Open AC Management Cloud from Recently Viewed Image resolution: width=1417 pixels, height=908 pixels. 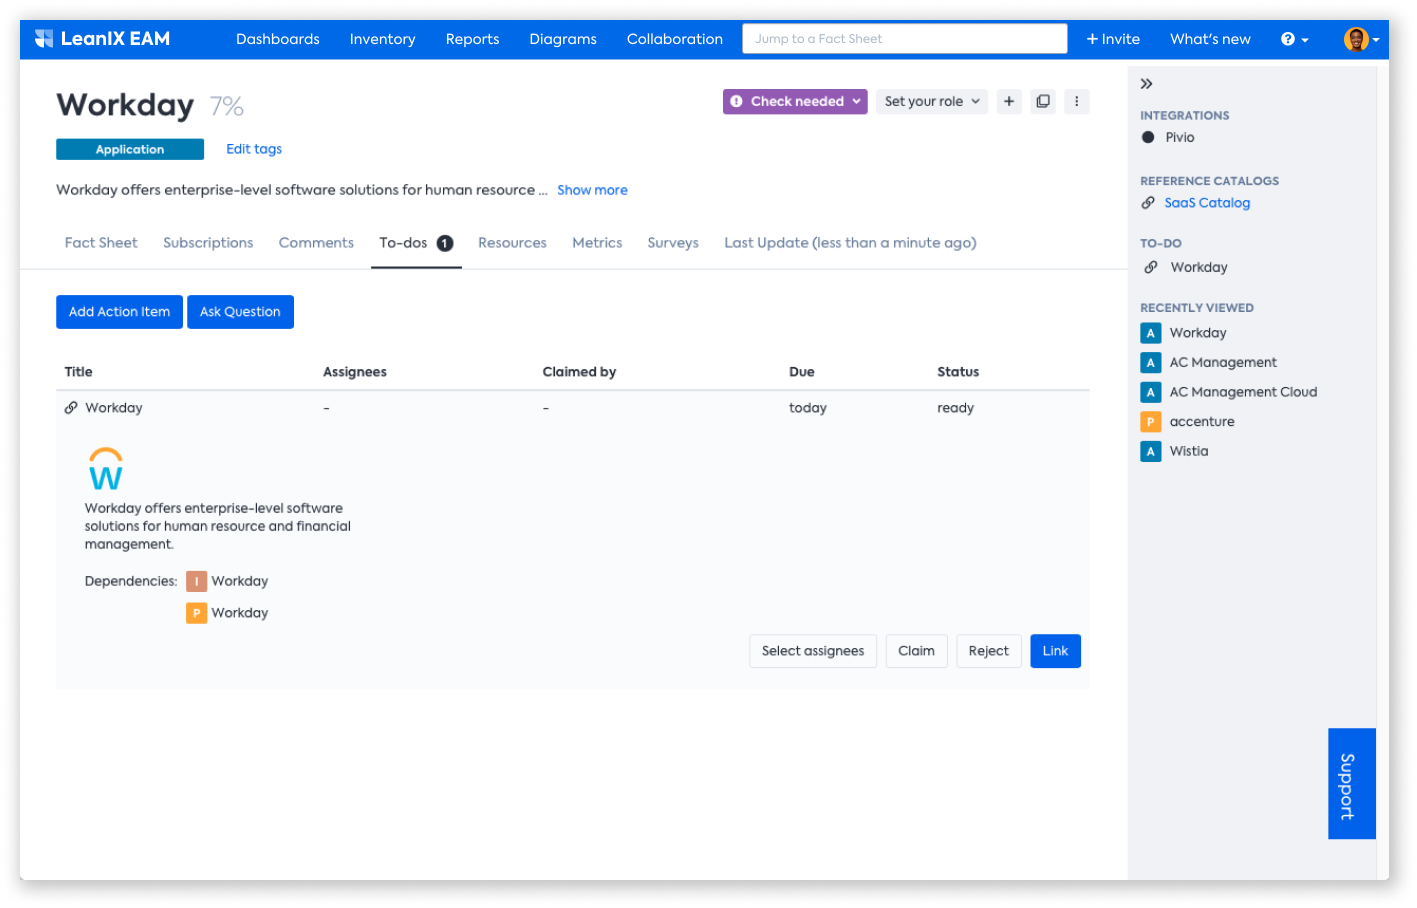point(1243,392)
